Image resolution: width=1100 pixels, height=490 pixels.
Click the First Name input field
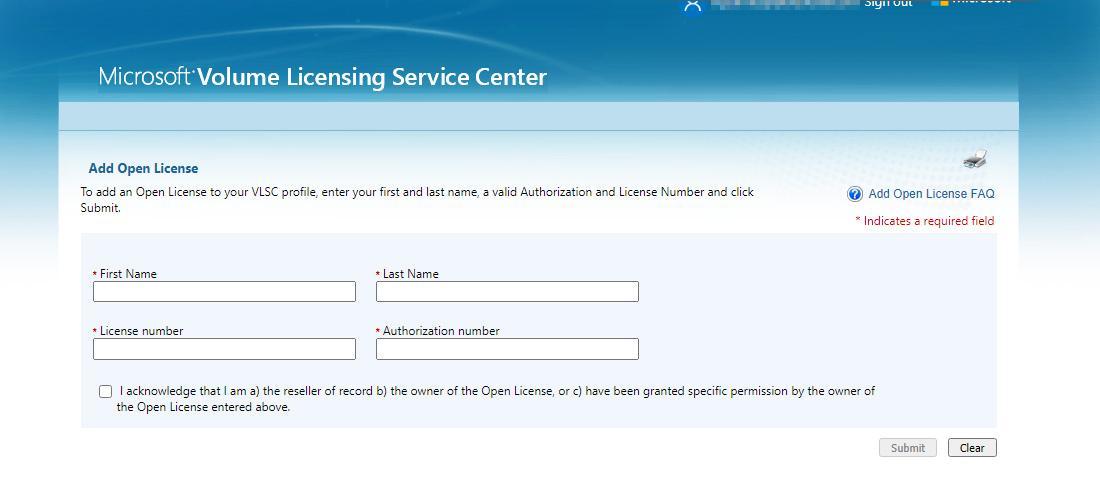click(x=224, y=291)
